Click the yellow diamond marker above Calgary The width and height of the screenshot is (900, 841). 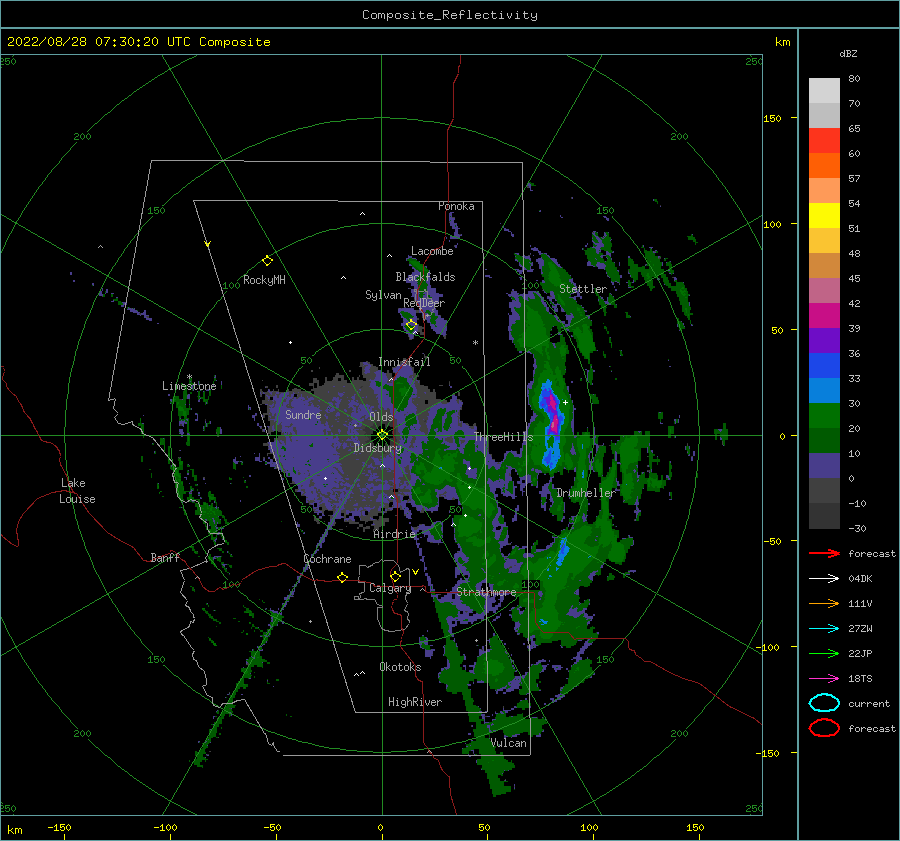pyautogui.click(x=395, y=576)
